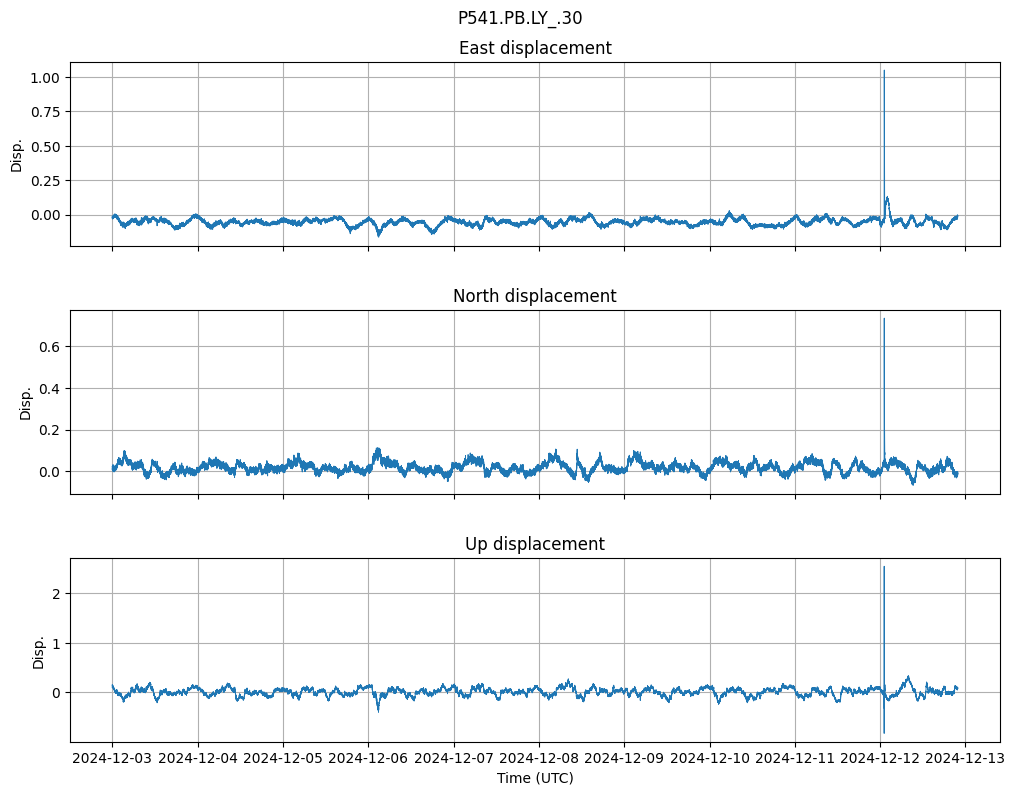
Task: Select the North displacement subplot title
Action: pos(535,296)
